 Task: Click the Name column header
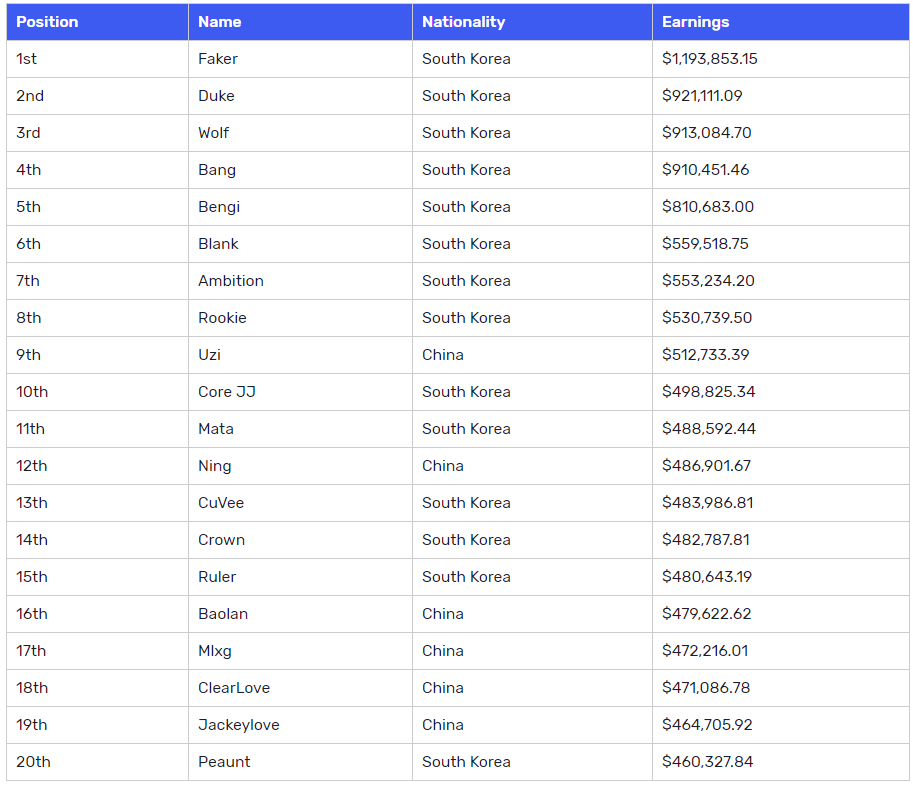pyautogui.click(x=300, y=22)
